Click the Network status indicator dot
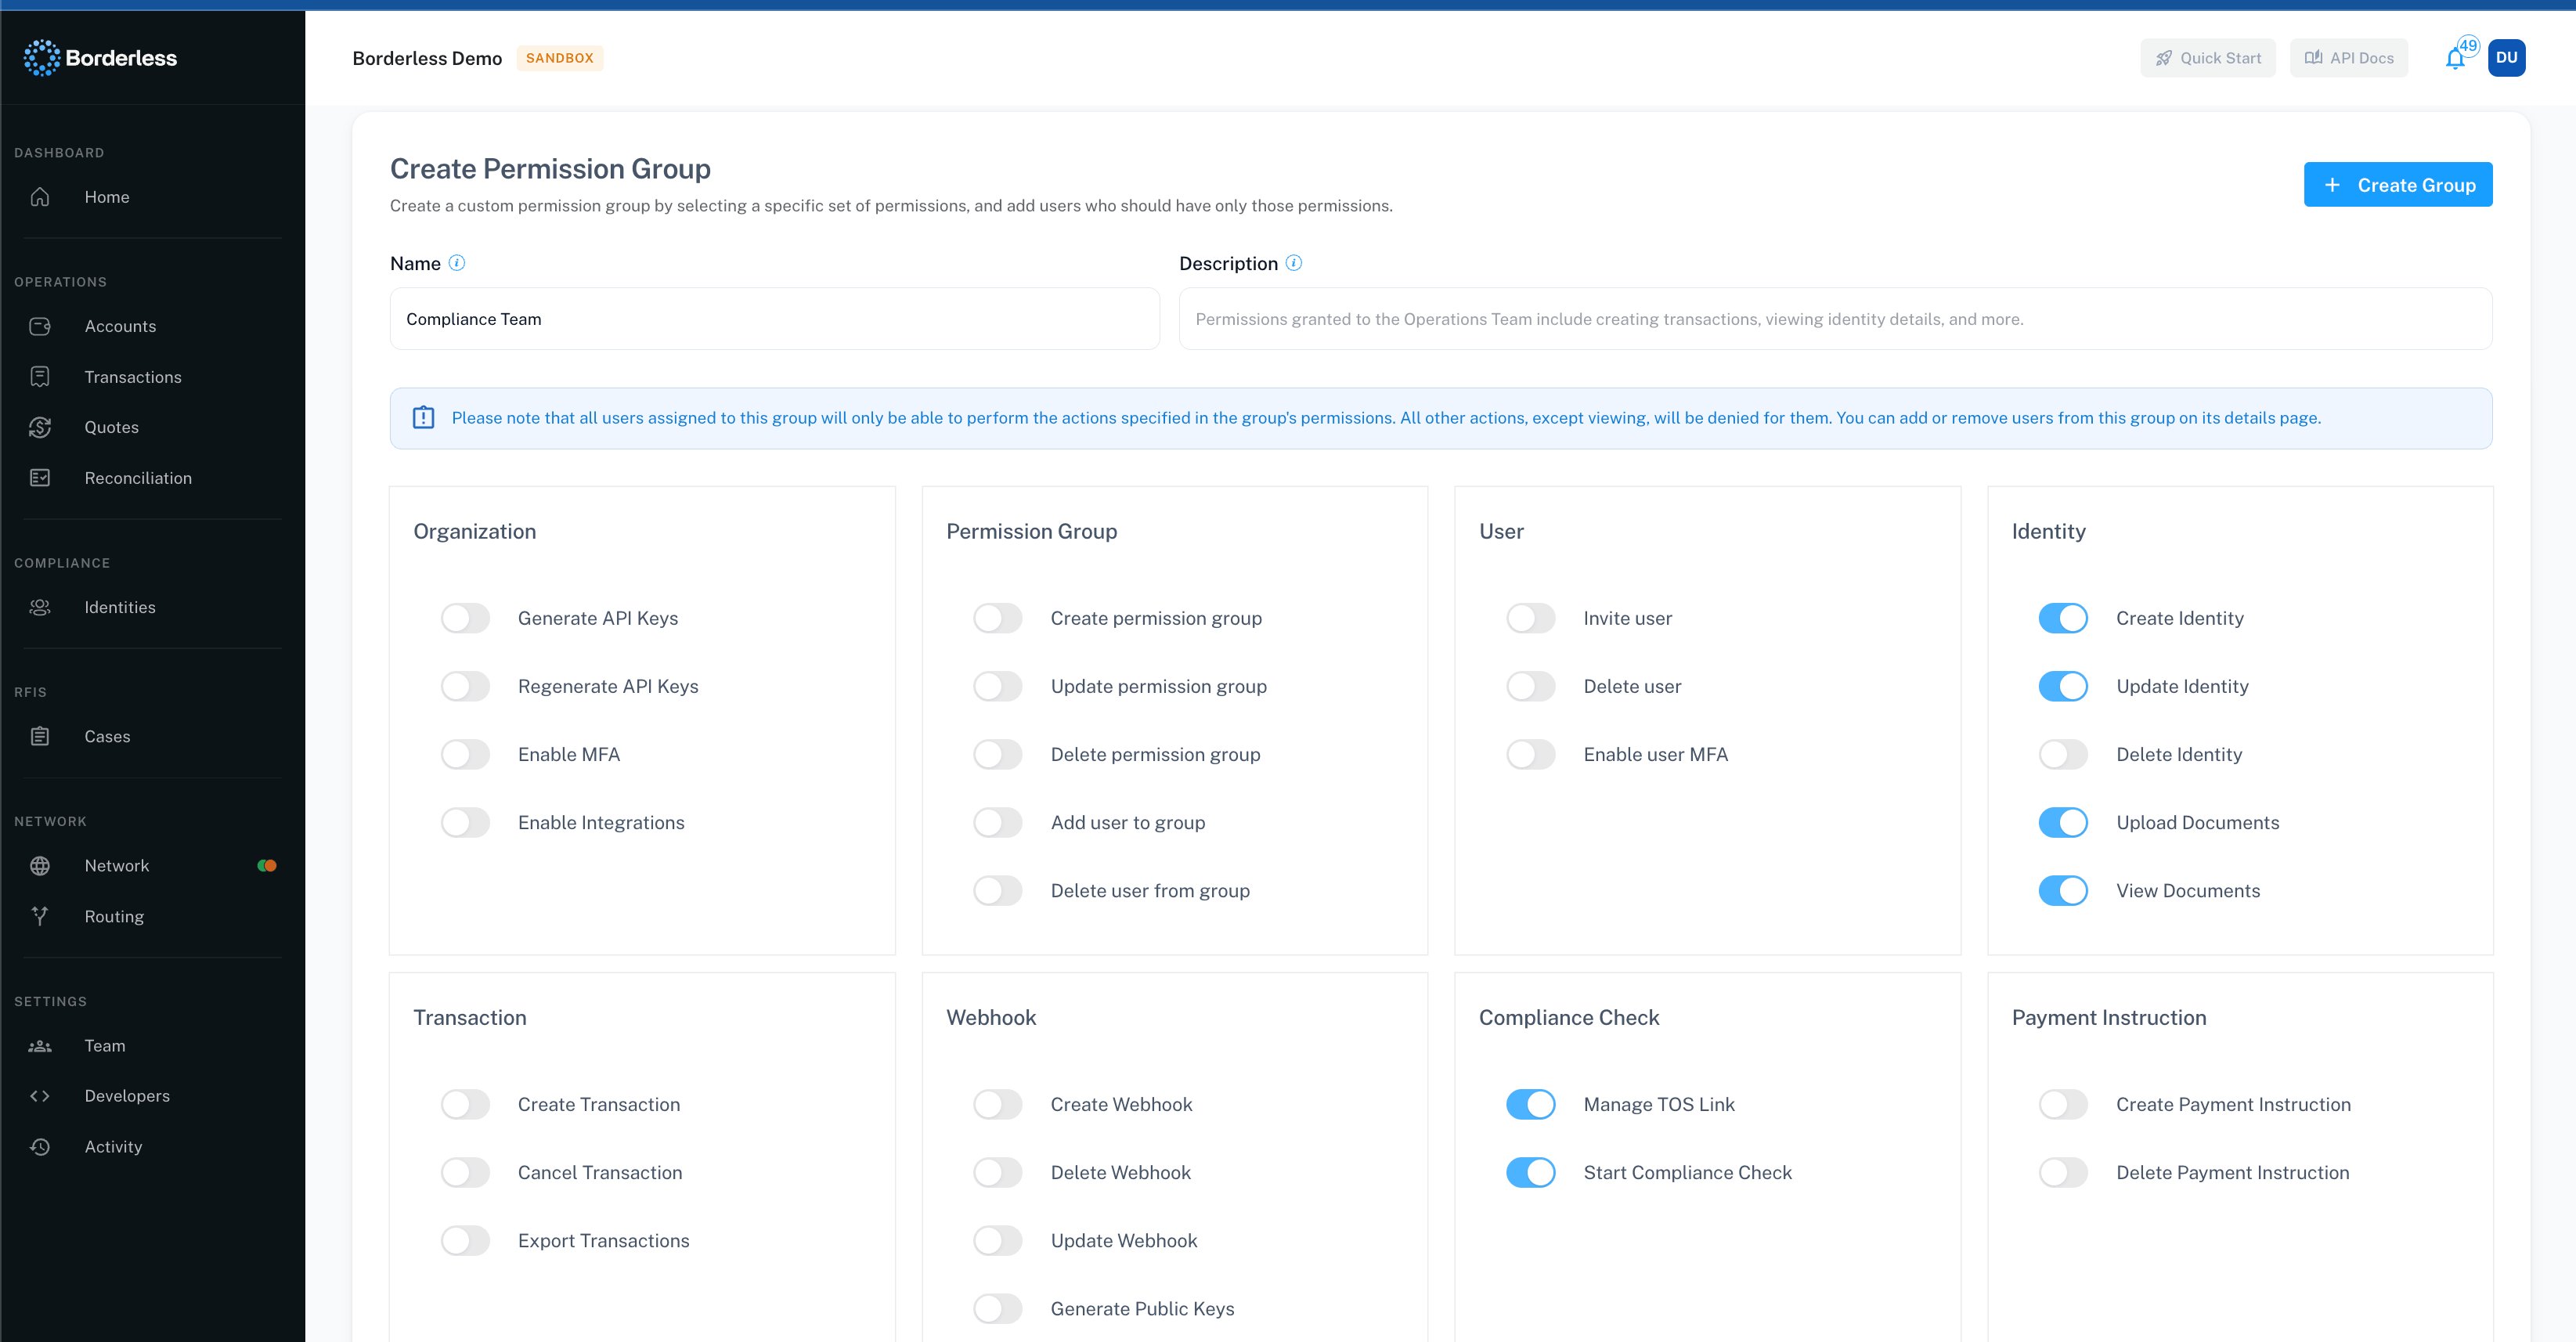This screenshot has height=1342, width=2576. (x=267, y=865)
